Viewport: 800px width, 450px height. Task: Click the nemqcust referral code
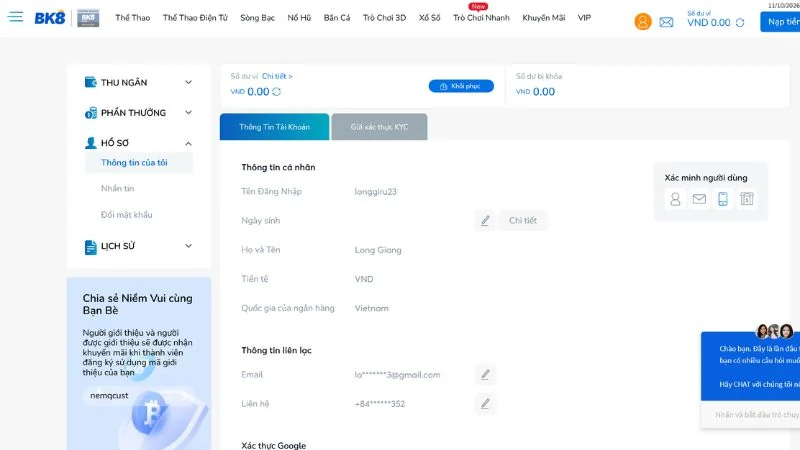[x=109, y=395]
